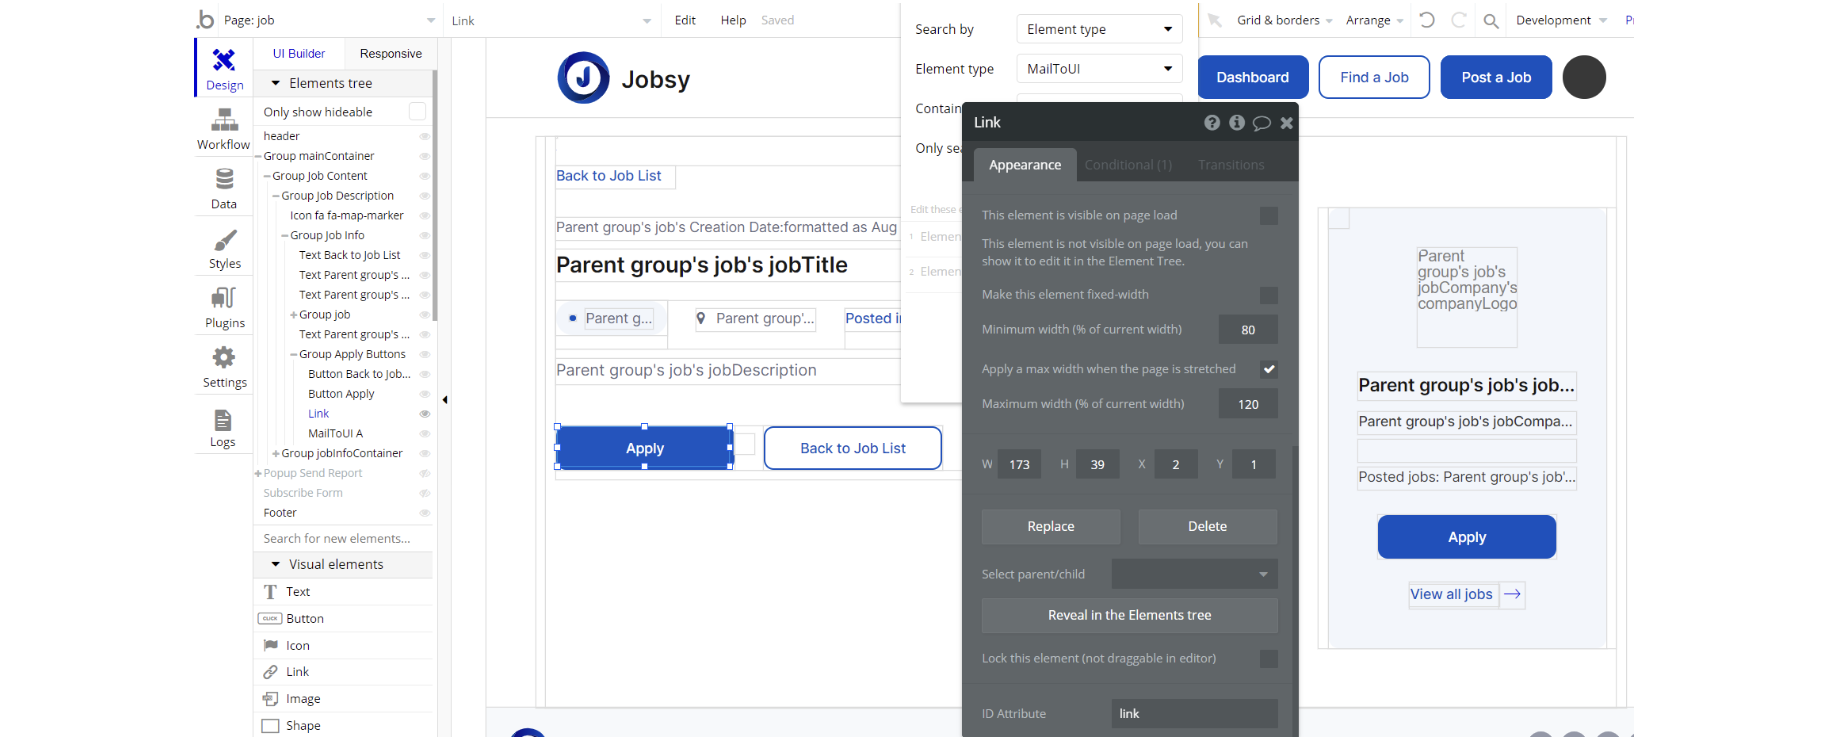1830x744 pixels.
Task: Toggle visibility eye for Link element
Action: [424, 414]
